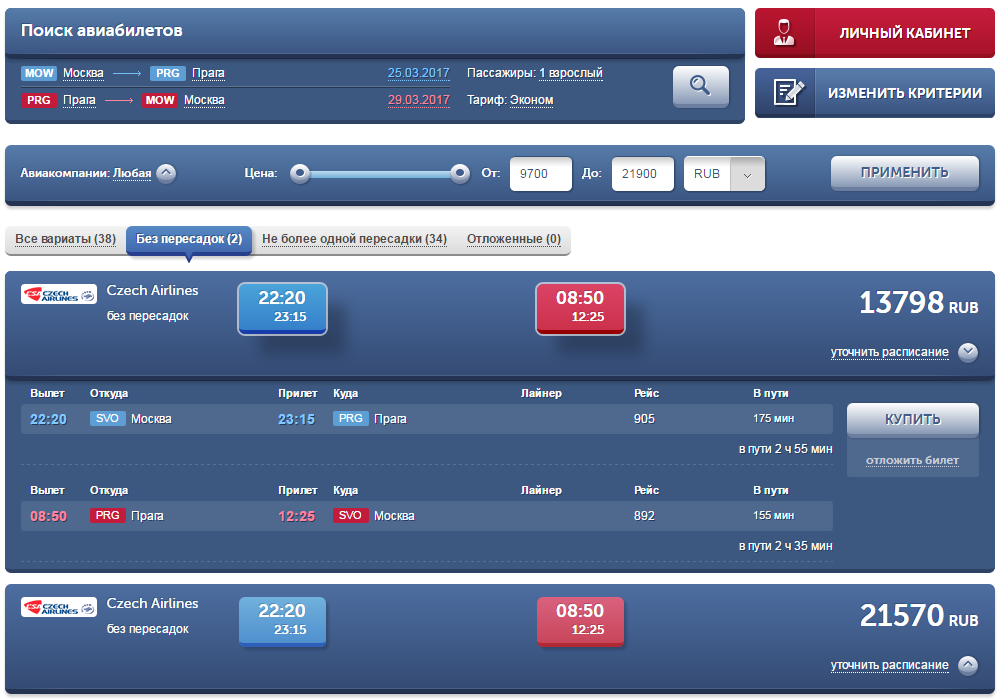Screen dimensions: 1002x700
Task: Expand schedule details for 13798 RUB flight
Action: [x=967, y=352]
